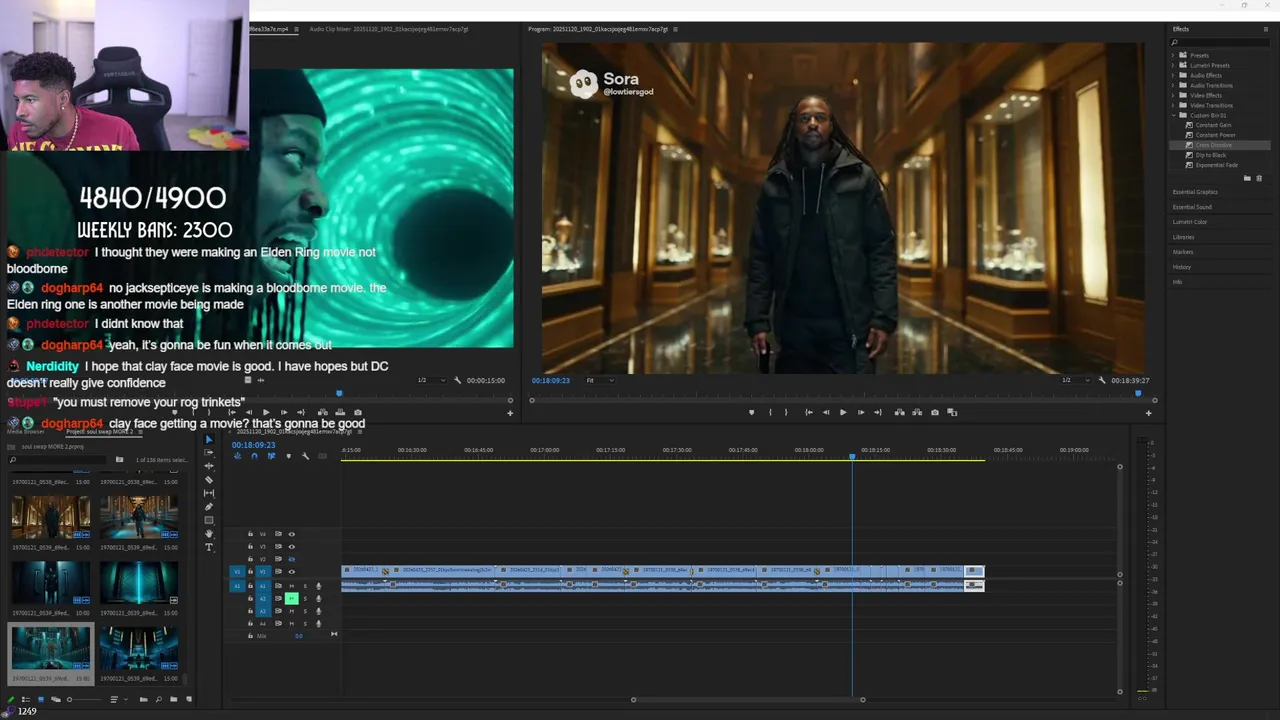1280x720 pixels.
Task: Create new custom bin in Effects panel
Action: (x=1247, y=178)
